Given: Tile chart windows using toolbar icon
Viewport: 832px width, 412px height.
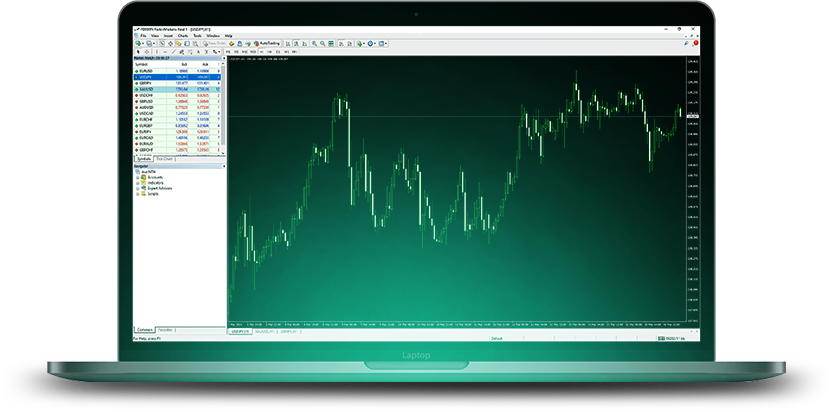Looking at the screenshot, I should [331, 44].
